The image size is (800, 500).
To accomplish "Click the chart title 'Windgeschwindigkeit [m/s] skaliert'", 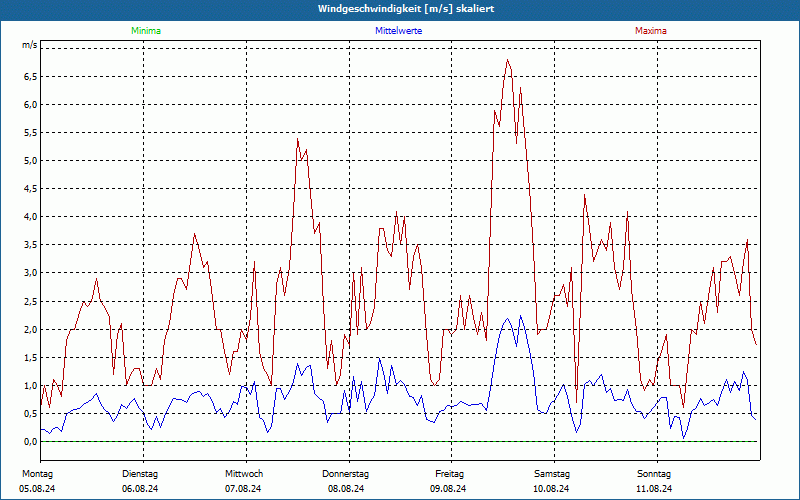I will [x=406, y=9].
